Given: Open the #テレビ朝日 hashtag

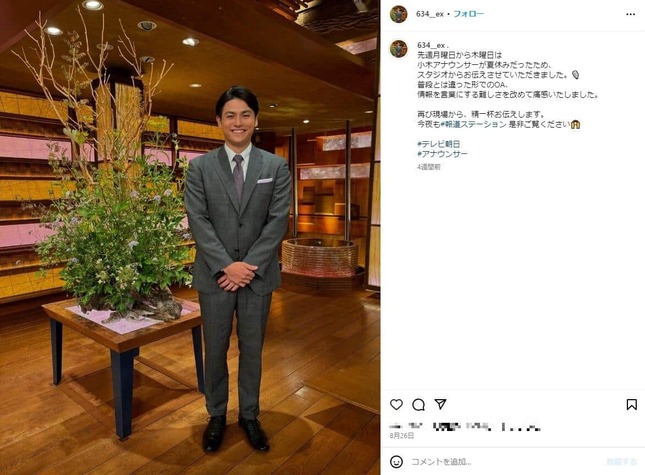Looking at the screenshot, I should pyautogui.click(x=439, y=144).
